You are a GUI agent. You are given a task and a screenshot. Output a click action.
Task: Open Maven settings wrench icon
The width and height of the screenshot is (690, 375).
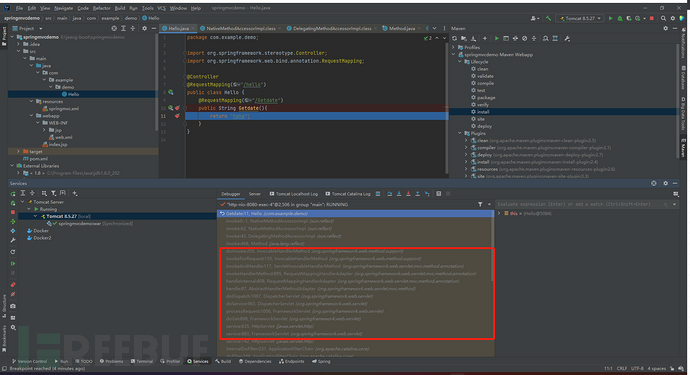(x=567, y=39)
